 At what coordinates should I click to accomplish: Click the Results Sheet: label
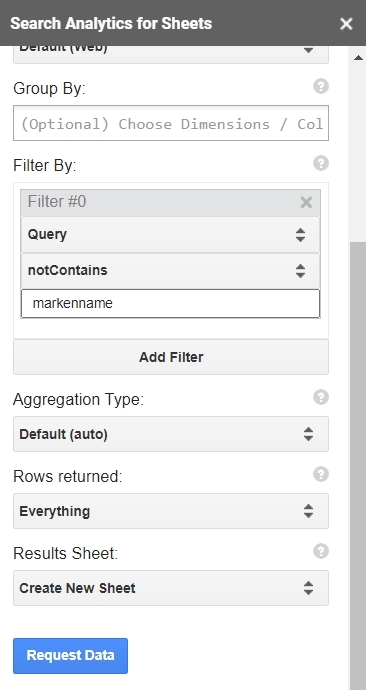[x=66, y=553]
